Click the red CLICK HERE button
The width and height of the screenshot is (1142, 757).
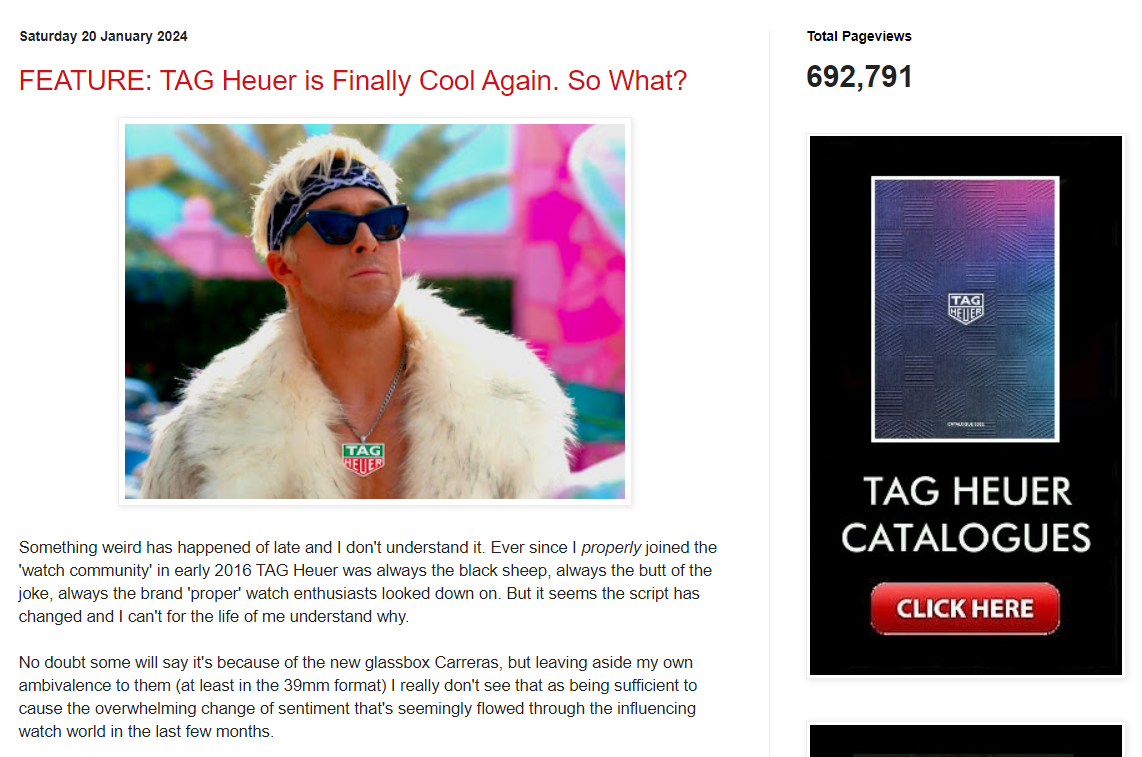[x=965, y=608]
